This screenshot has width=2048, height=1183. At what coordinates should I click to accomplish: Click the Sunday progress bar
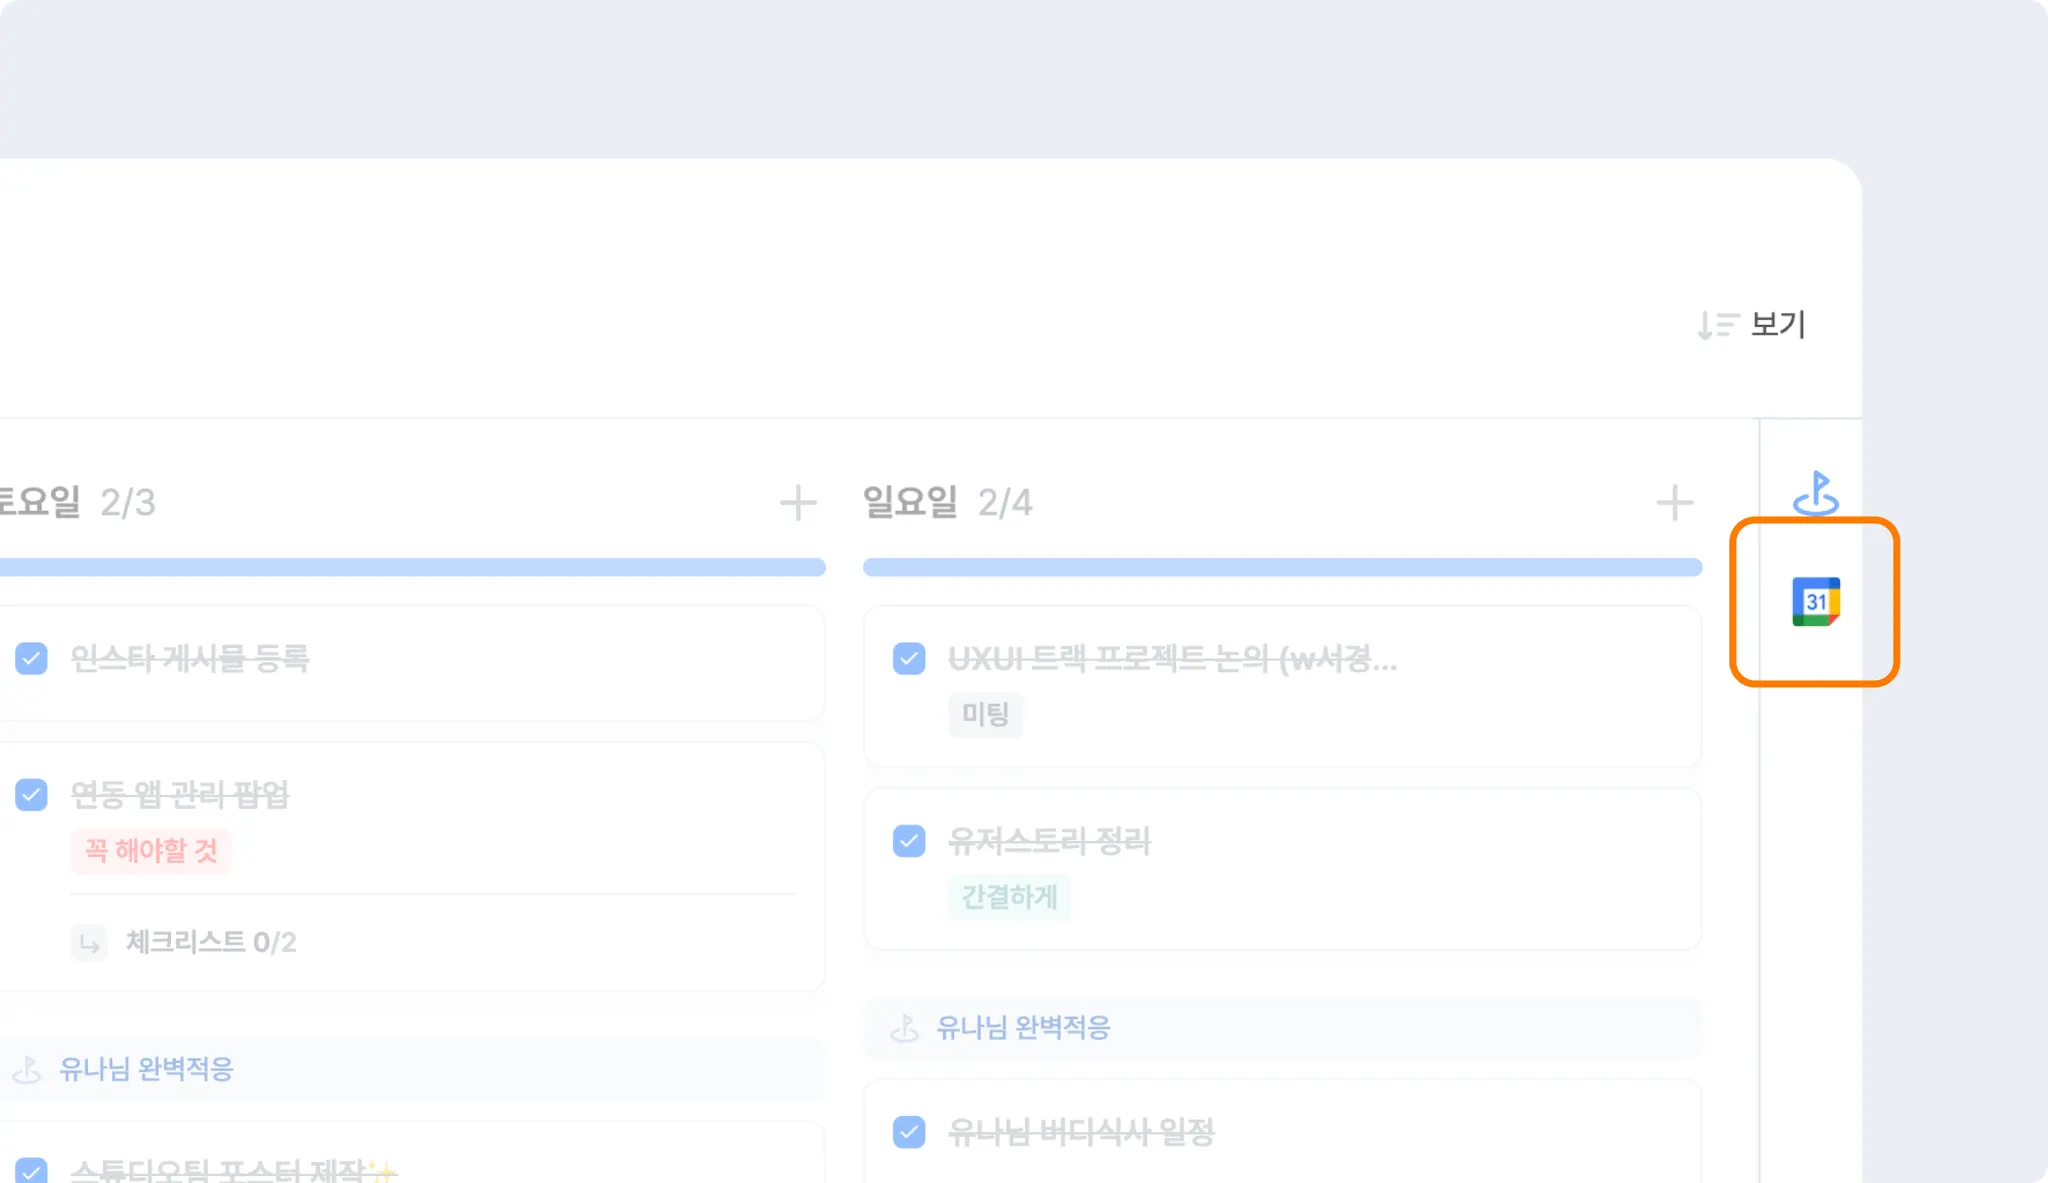(x=1282, y=567)
